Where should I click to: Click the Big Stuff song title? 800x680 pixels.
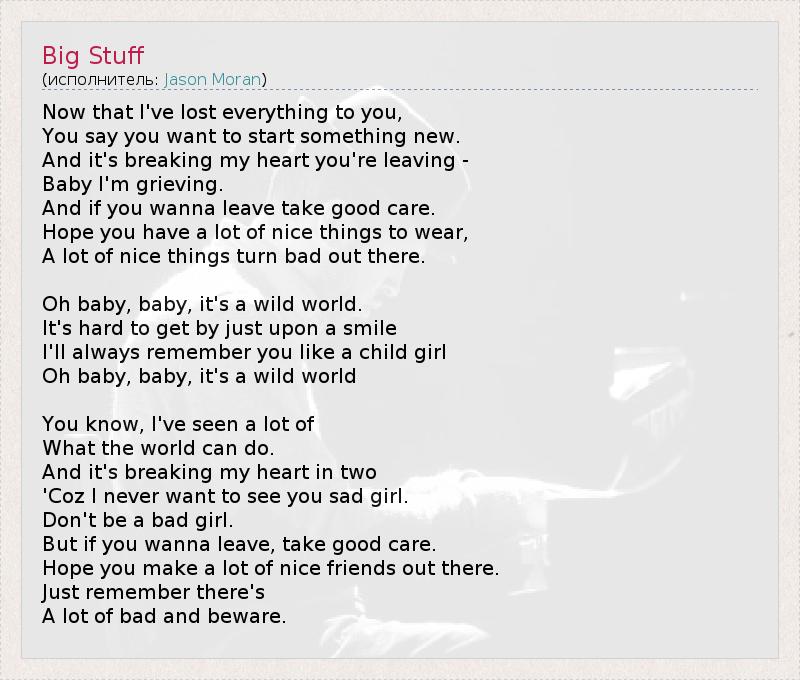point(93,54)
